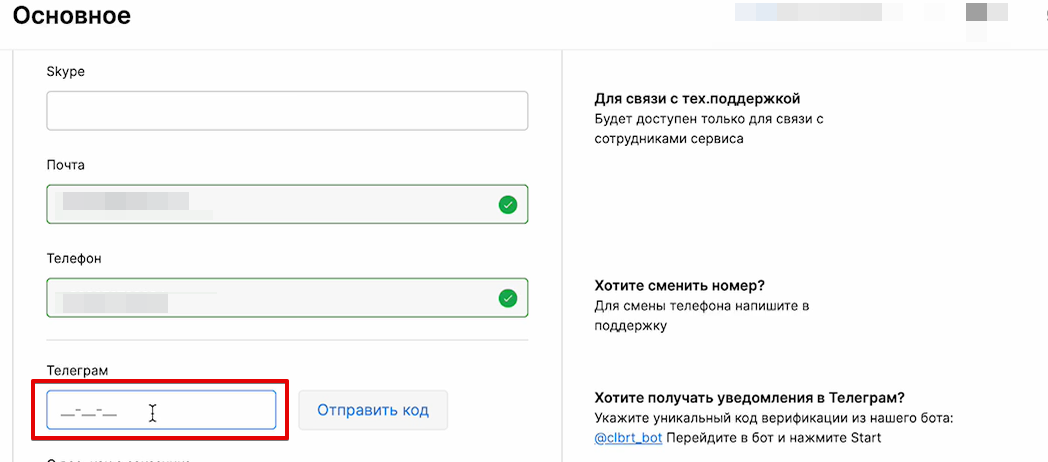
Task: Click heading Хотите сменить номер?
Action: pos(679,285)
